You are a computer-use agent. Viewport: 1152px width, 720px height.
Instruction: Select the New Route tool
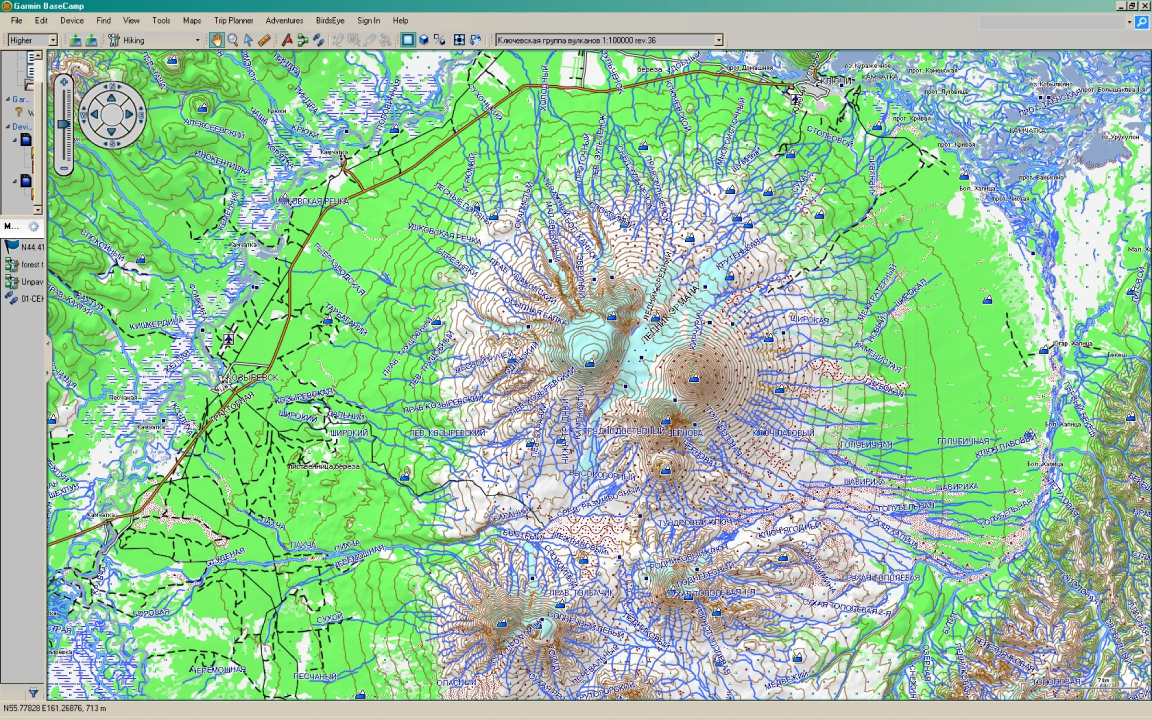(303, 40)
